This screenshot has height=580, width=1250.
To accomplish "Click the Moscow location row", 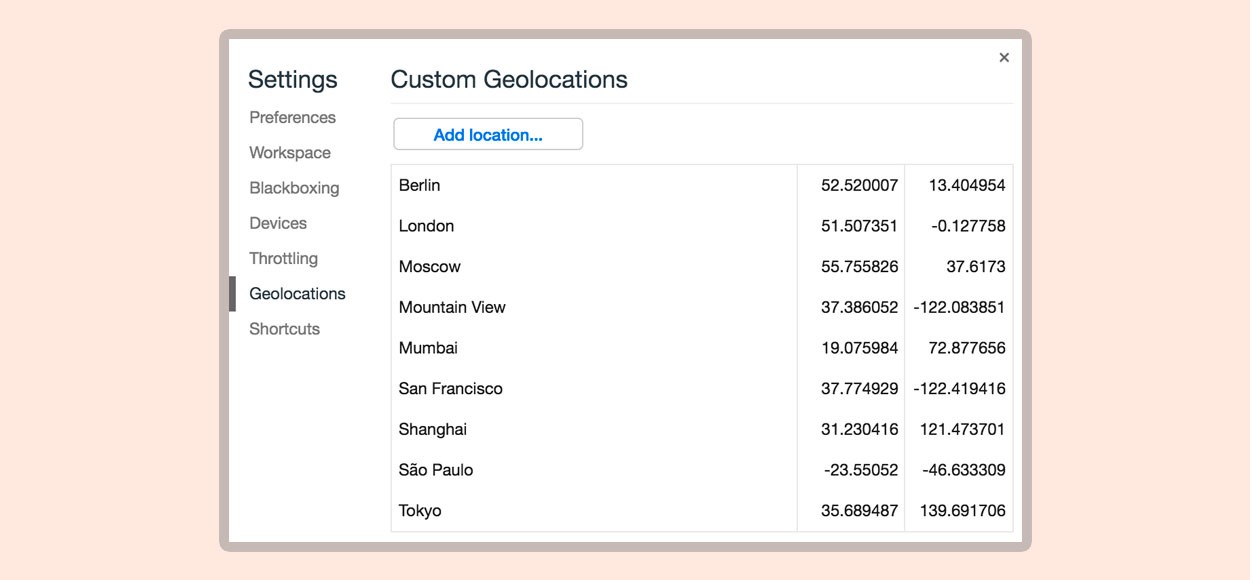I will (702, 267).
